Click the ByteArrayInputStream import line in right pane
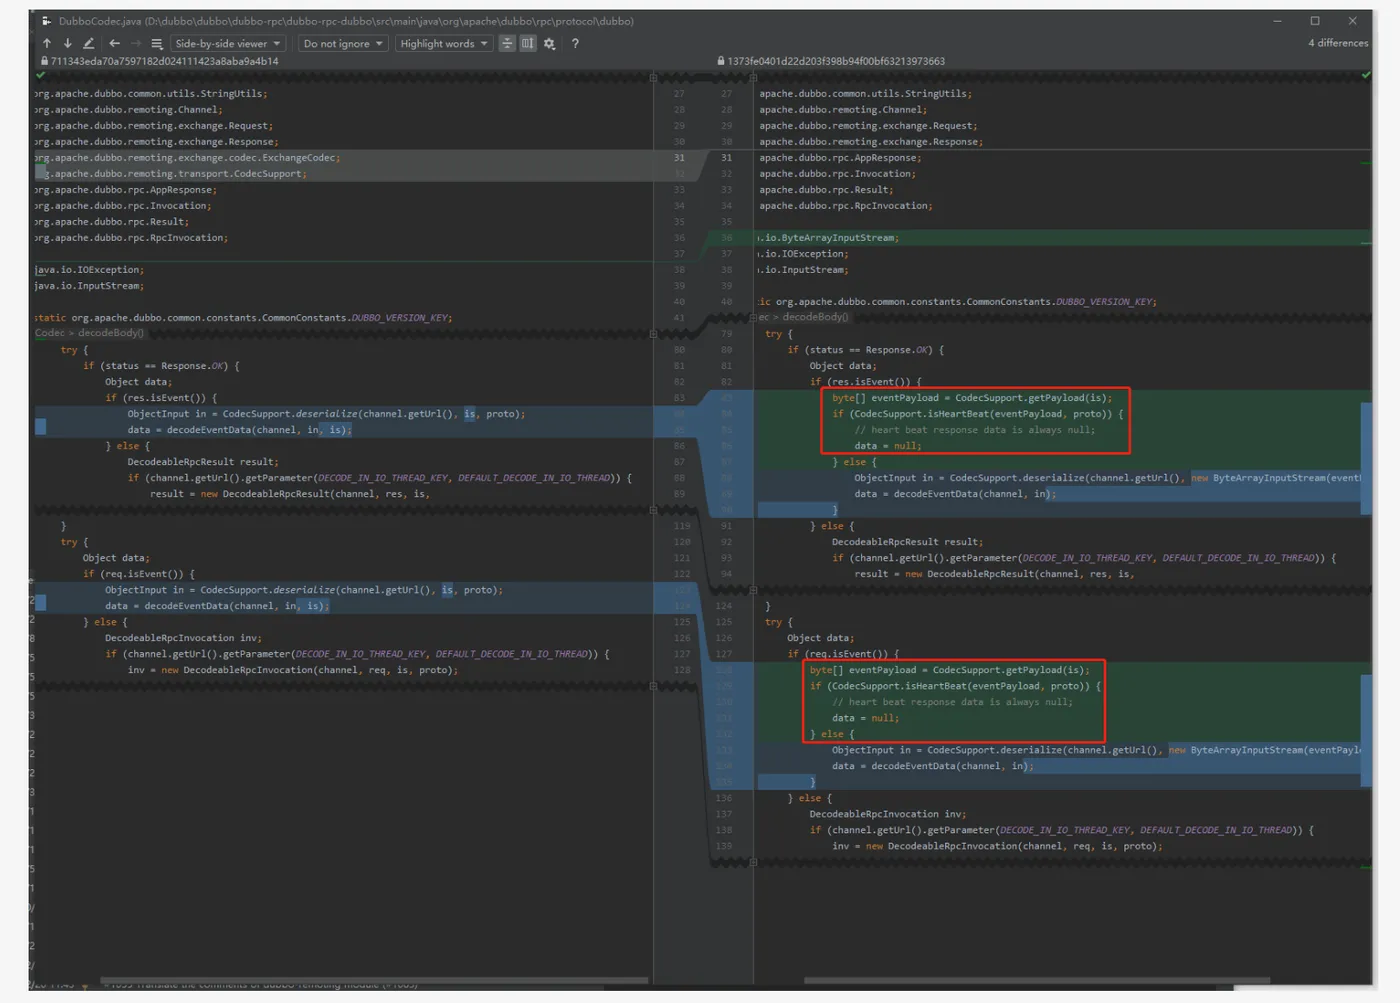 [829, 238]
